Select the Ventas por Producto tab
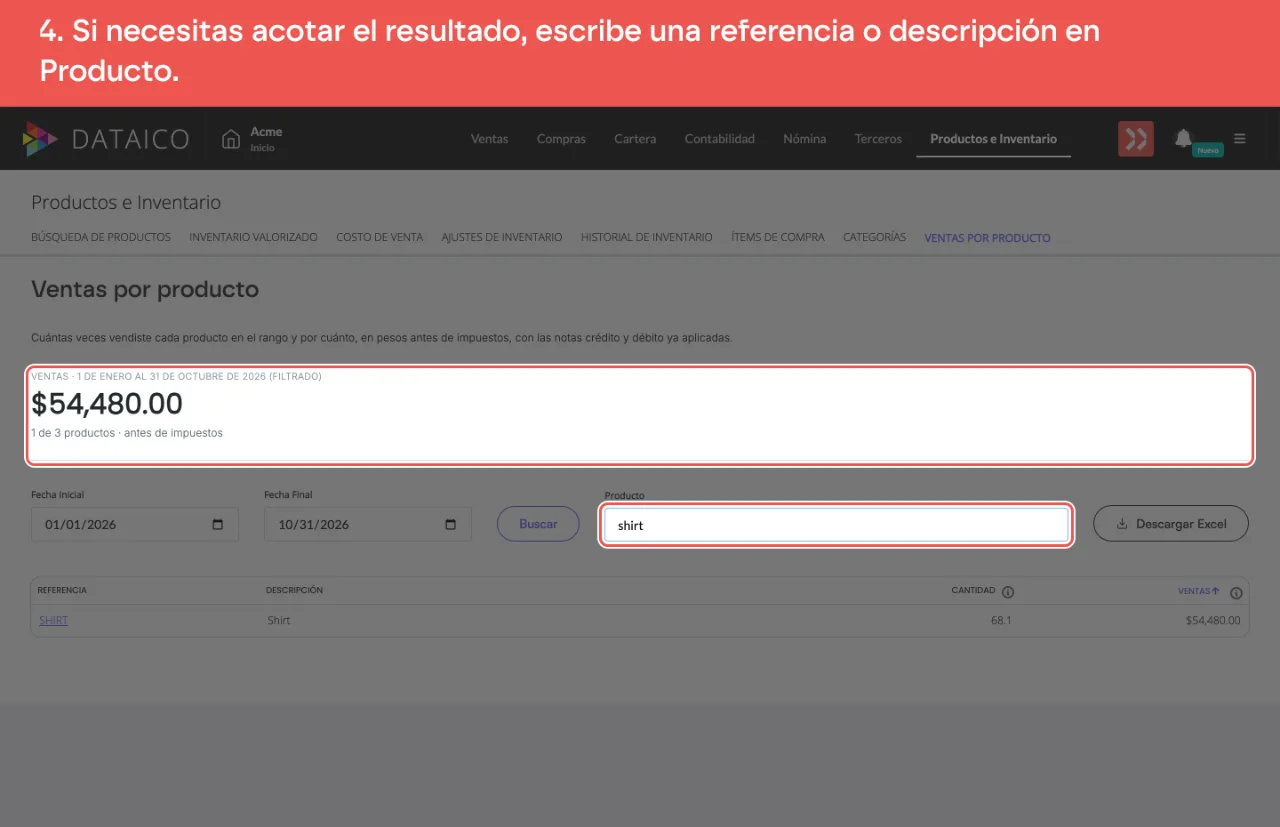1280x827 pixels. point(987,238)
